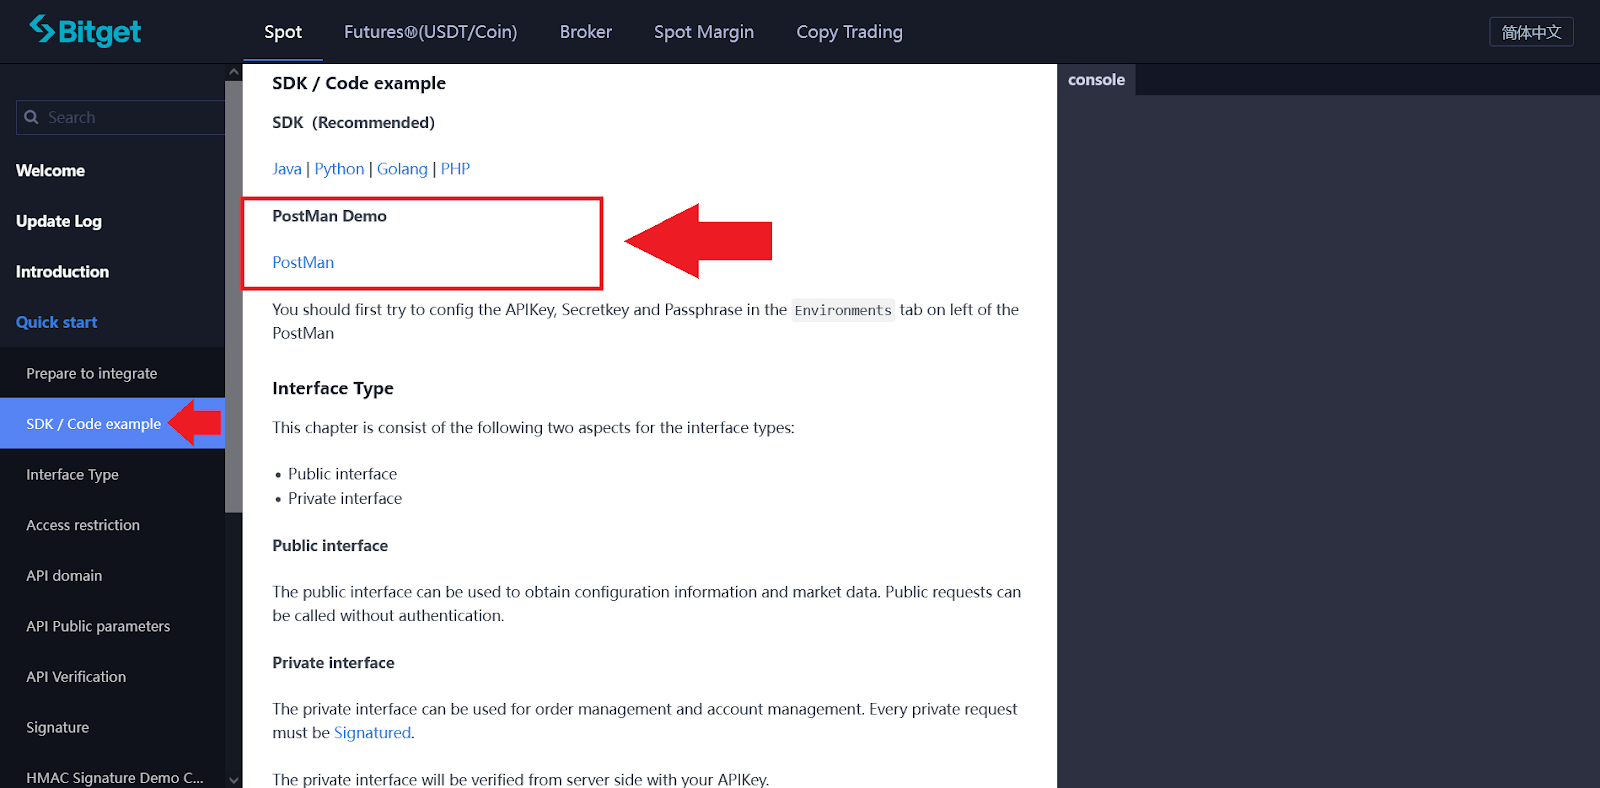Open Update Log in the sidebar
1600x788 pixels.
coord(59,221)
